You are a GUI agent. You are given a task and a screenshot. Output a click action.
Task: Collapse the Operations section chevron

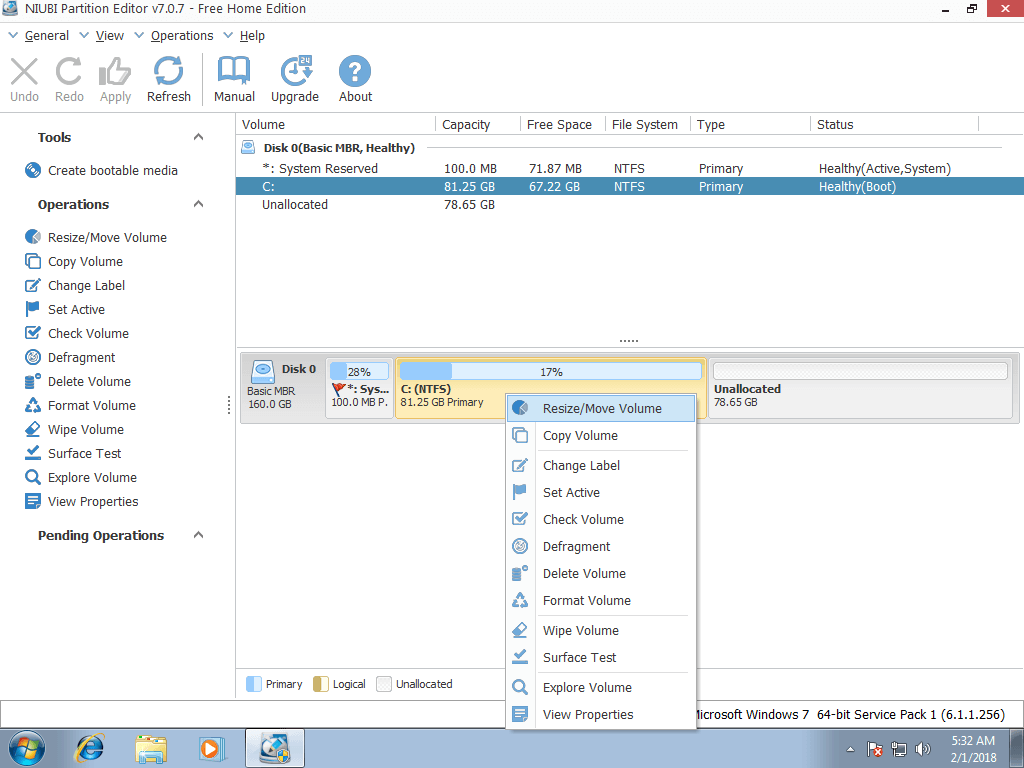click(199, 204)
